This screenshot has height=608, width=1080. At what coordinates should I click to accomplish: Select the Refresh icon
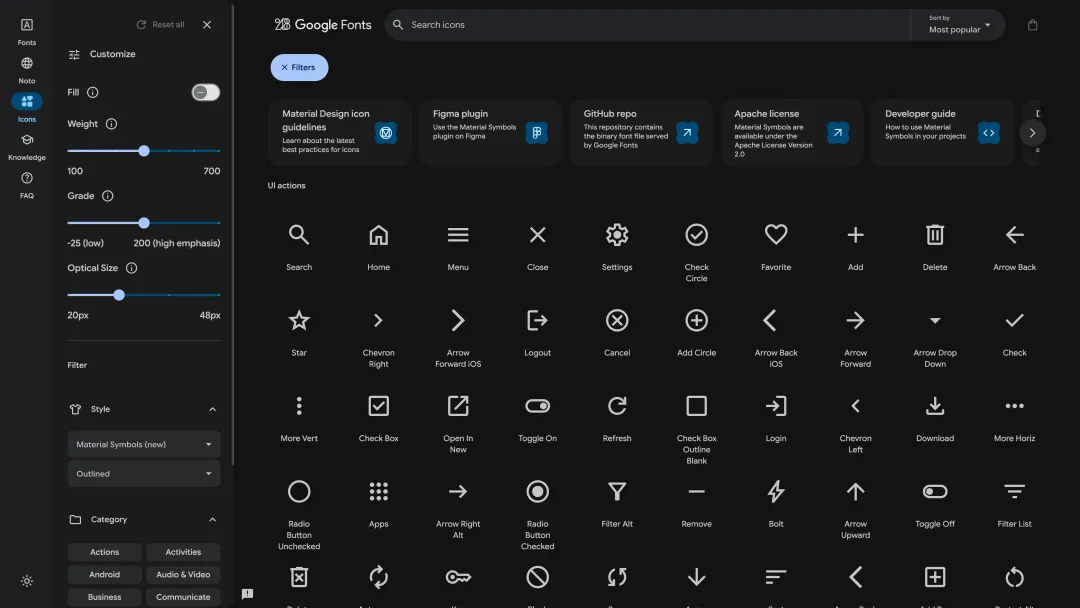[617, 406]
